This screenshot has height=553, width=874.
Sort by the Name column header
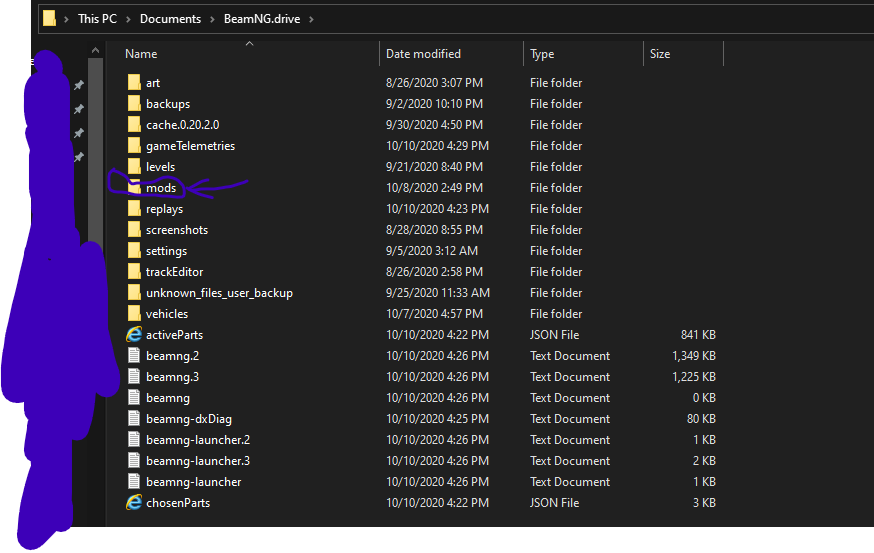pos(141,54)
